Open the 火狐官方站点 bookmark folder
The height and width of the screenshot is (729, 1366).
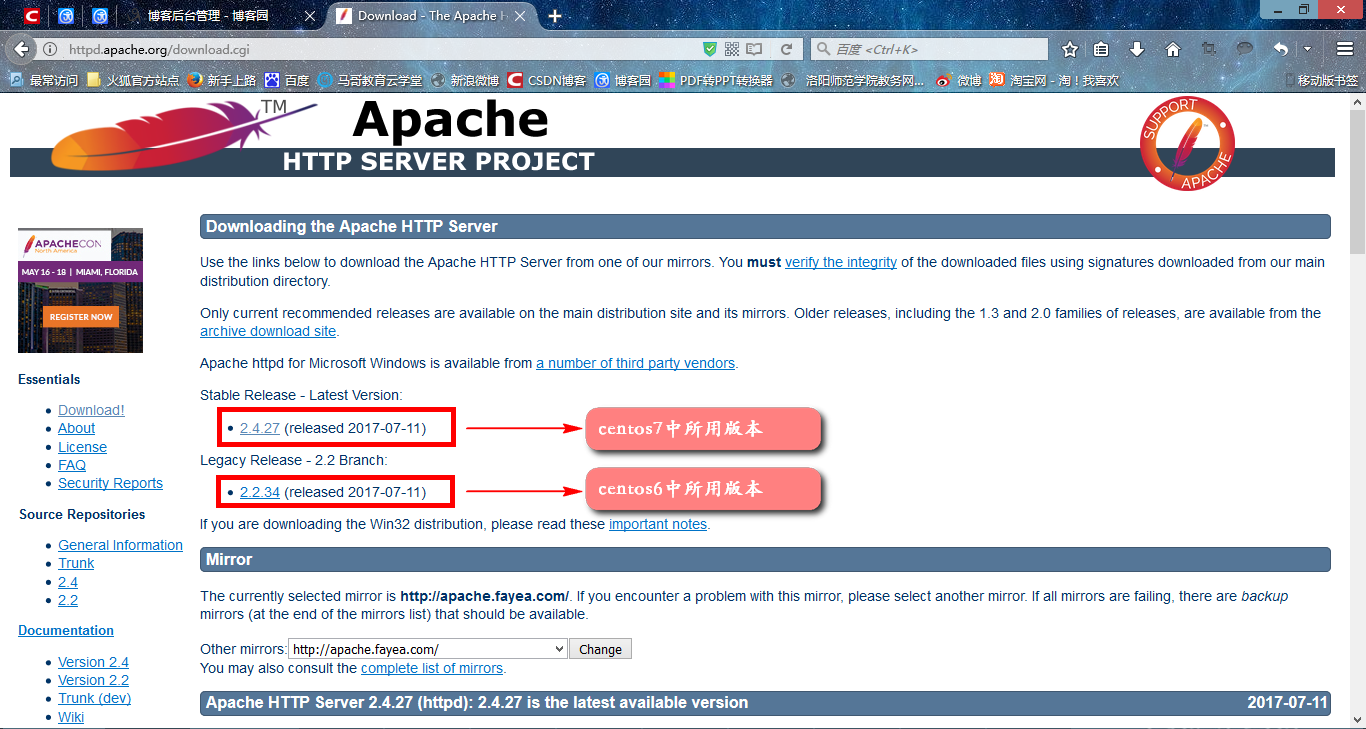[133, 80]
